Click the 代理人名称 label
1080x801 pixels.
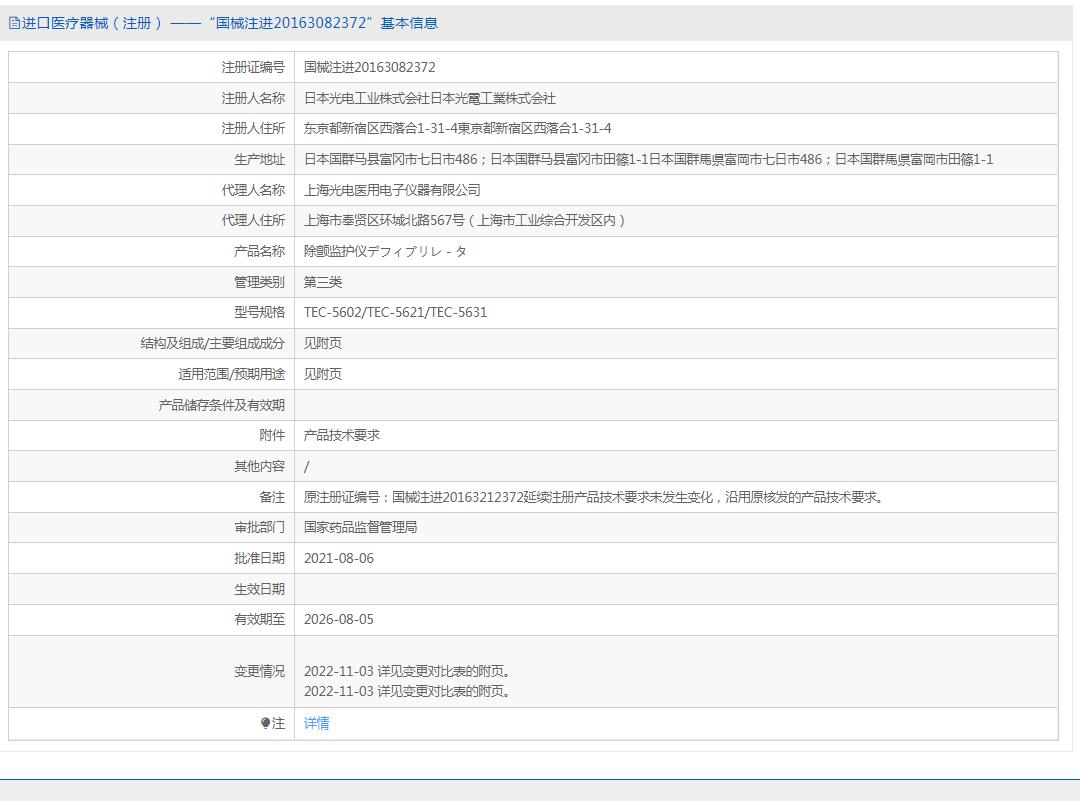click(x=253, y=190)
